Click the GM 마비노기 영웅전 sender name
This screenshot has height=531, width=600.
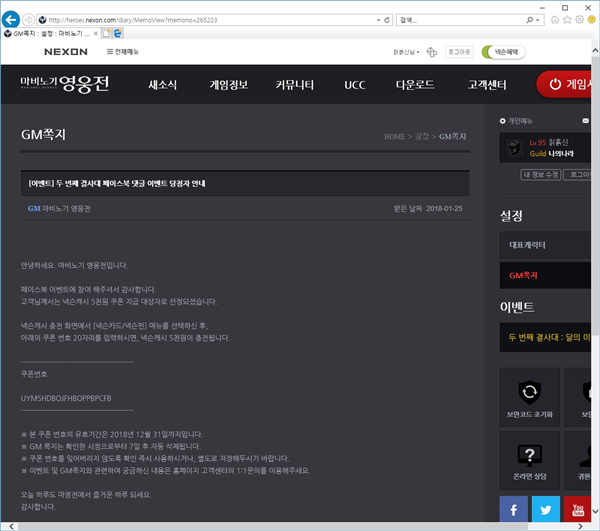[x=59, y=208]
